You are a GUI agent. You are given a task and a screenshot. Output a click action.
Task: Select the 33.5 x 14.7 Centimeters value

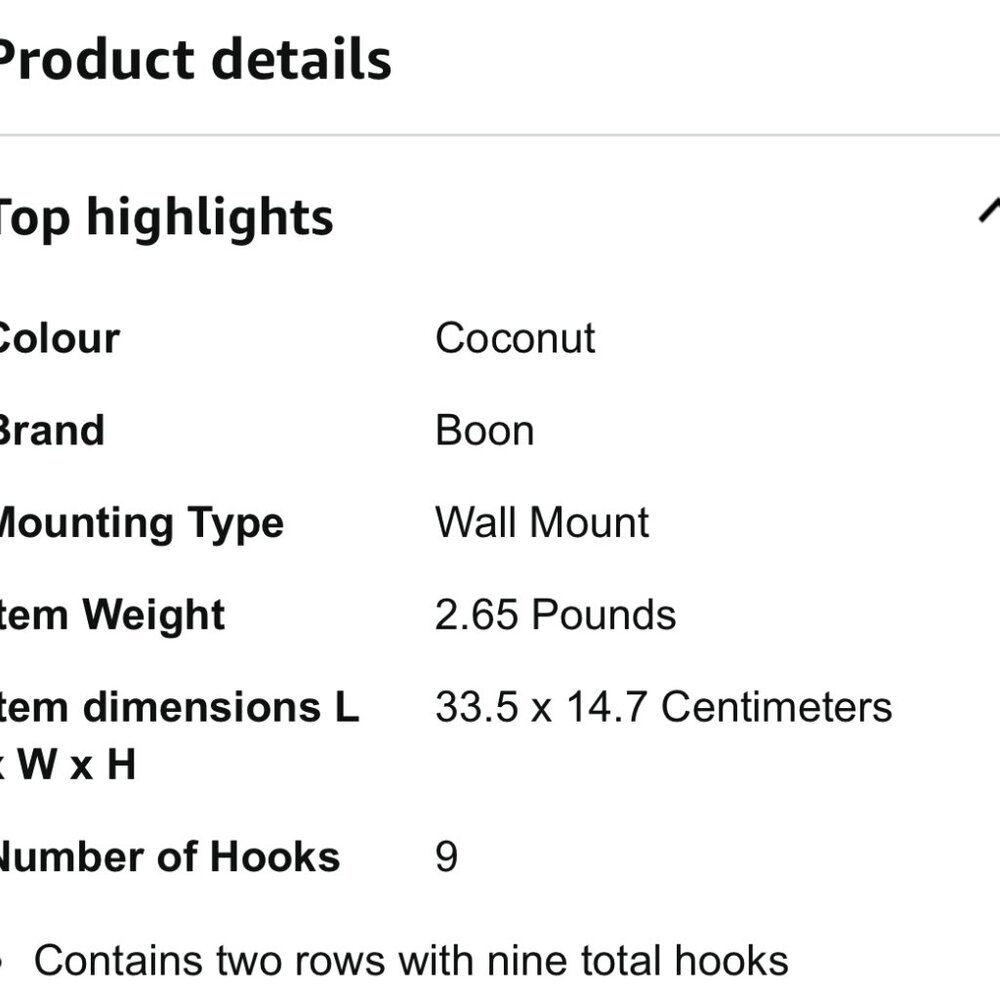pos(663,707)
